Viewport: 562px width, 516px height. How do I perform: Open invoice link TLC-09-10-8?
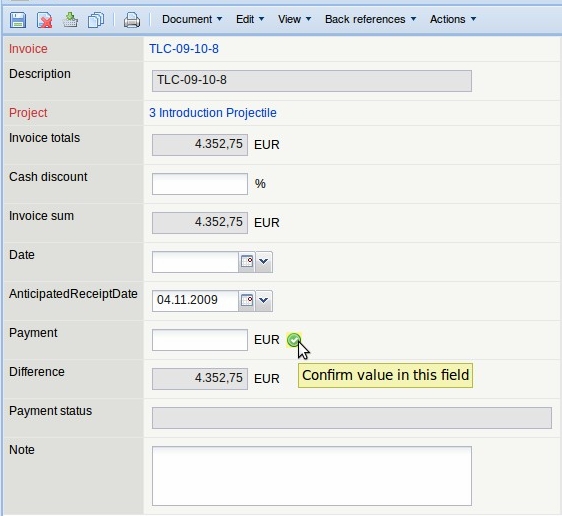click(184, 49)
